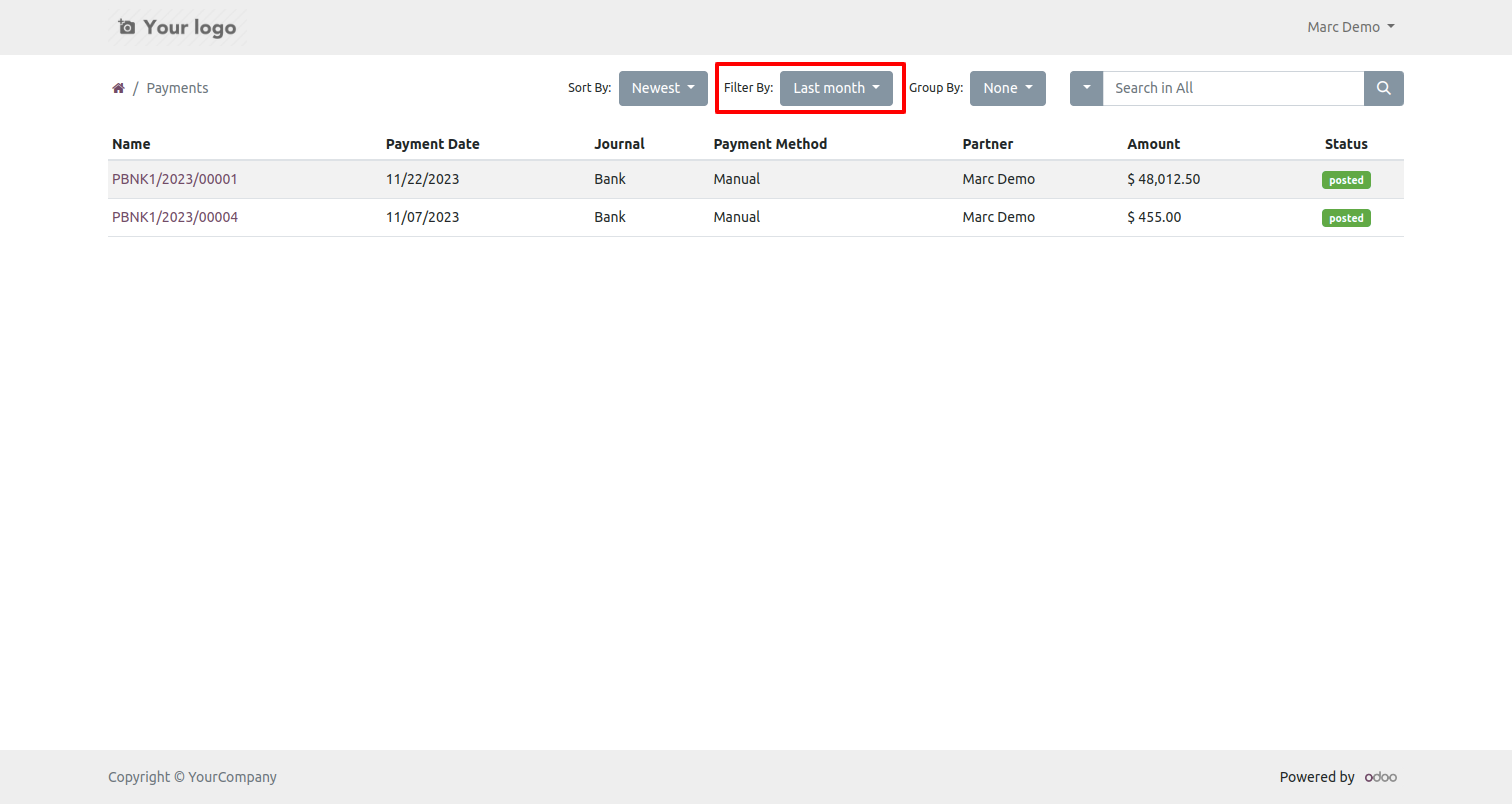This screenshot has width=1512, height=804.
Task: Open the Odoo link in footer
Action: (x=1381, y=777)
